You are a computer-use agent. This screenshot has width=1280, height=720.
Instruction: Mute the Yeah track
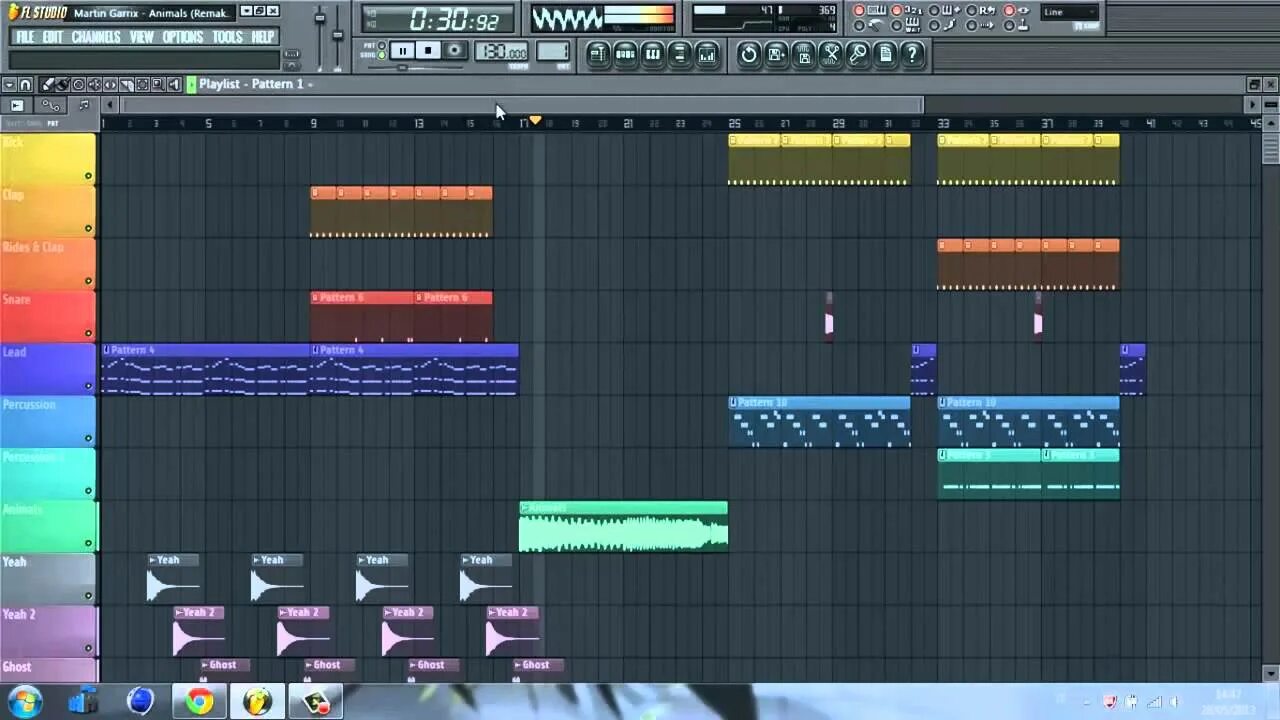[88, 596]
